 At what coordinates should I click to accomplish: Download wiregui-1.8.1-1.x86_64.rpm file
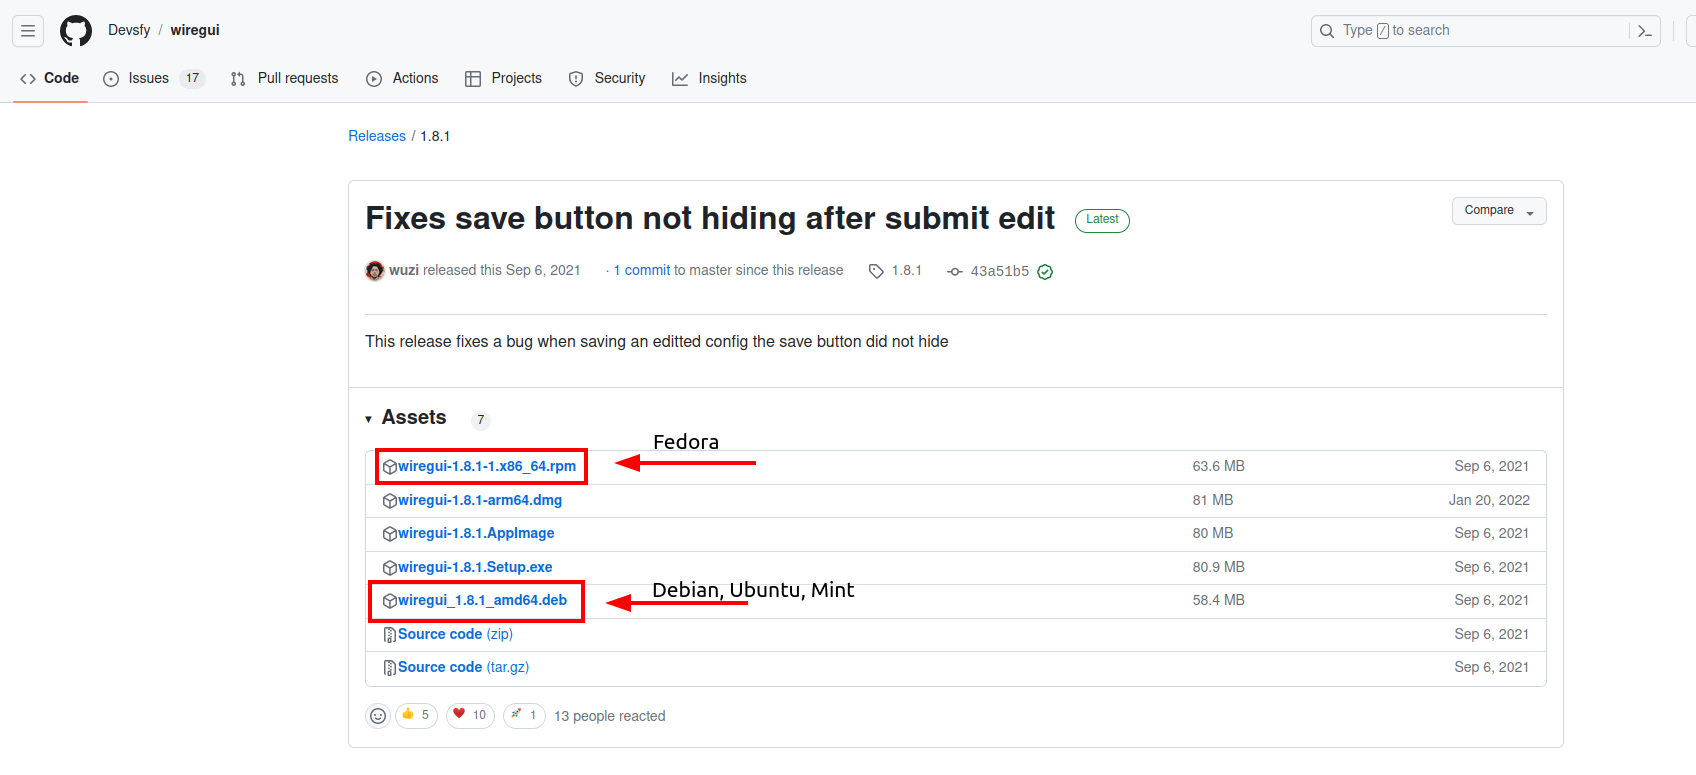[486, 466]
